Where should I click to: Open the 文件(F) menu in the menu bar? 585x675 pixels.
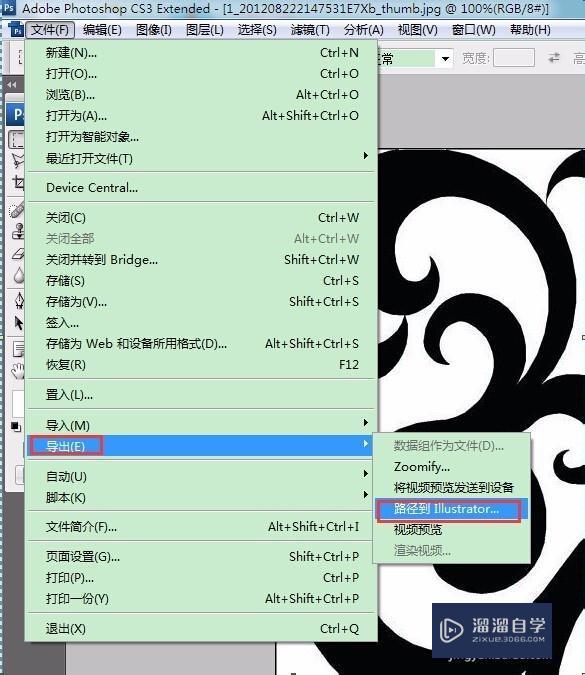point(50,30)
